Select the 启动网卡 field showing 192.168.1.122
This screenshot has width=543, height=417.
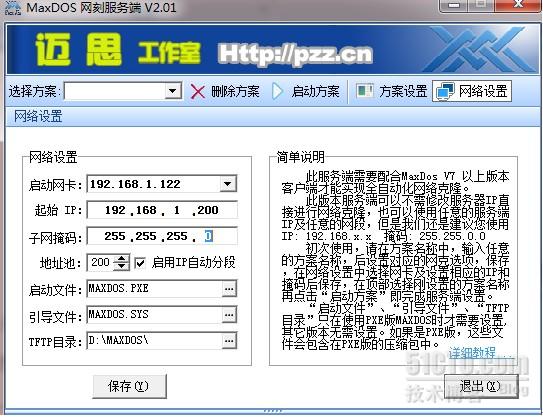point(154,184)
